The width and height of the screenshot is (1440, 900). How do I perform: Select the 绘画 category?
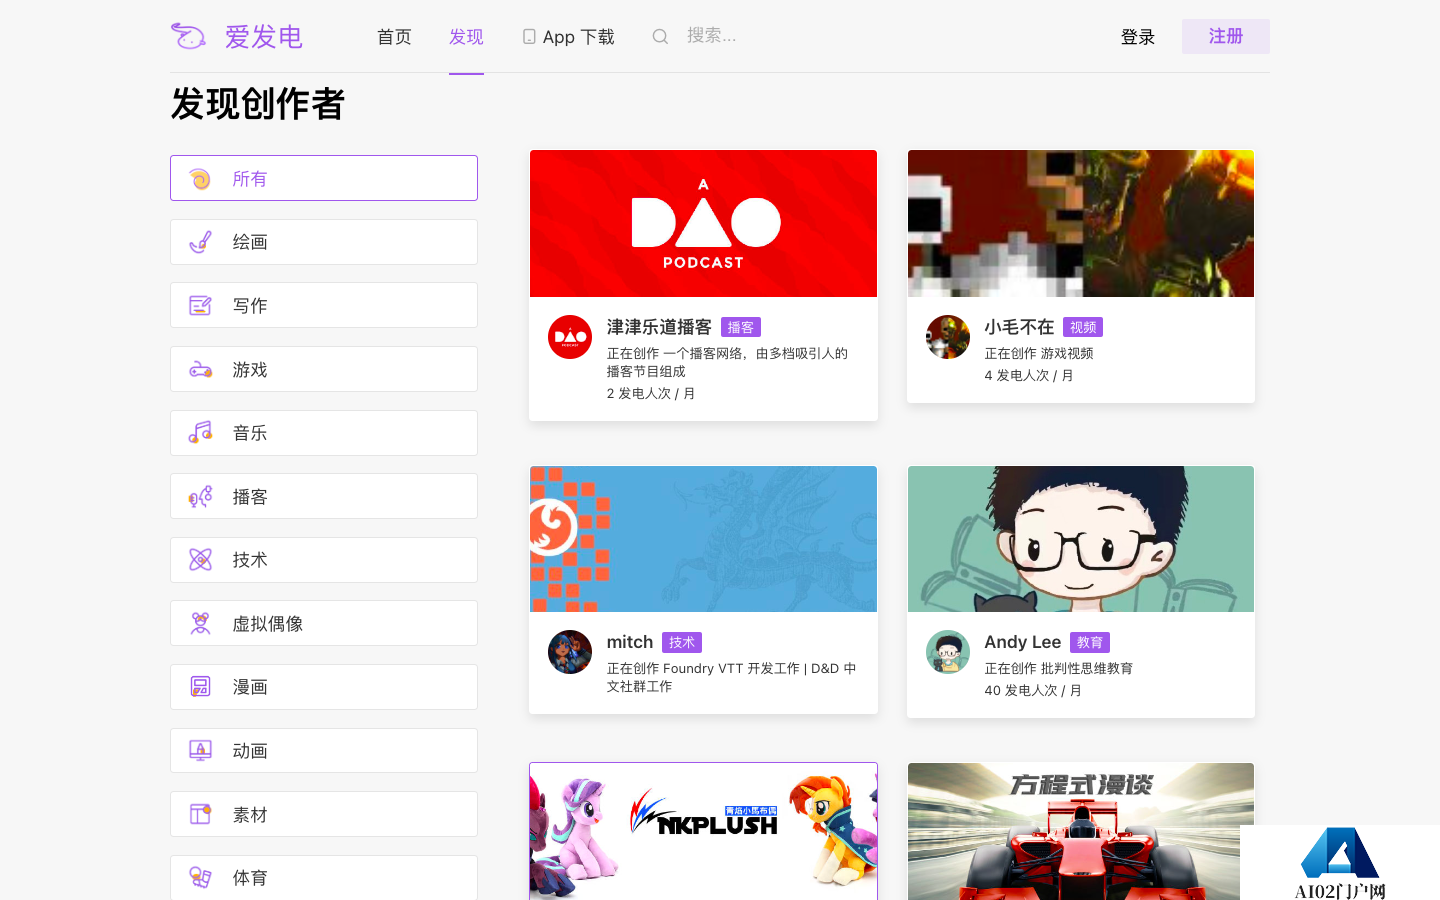pos(324,242)
